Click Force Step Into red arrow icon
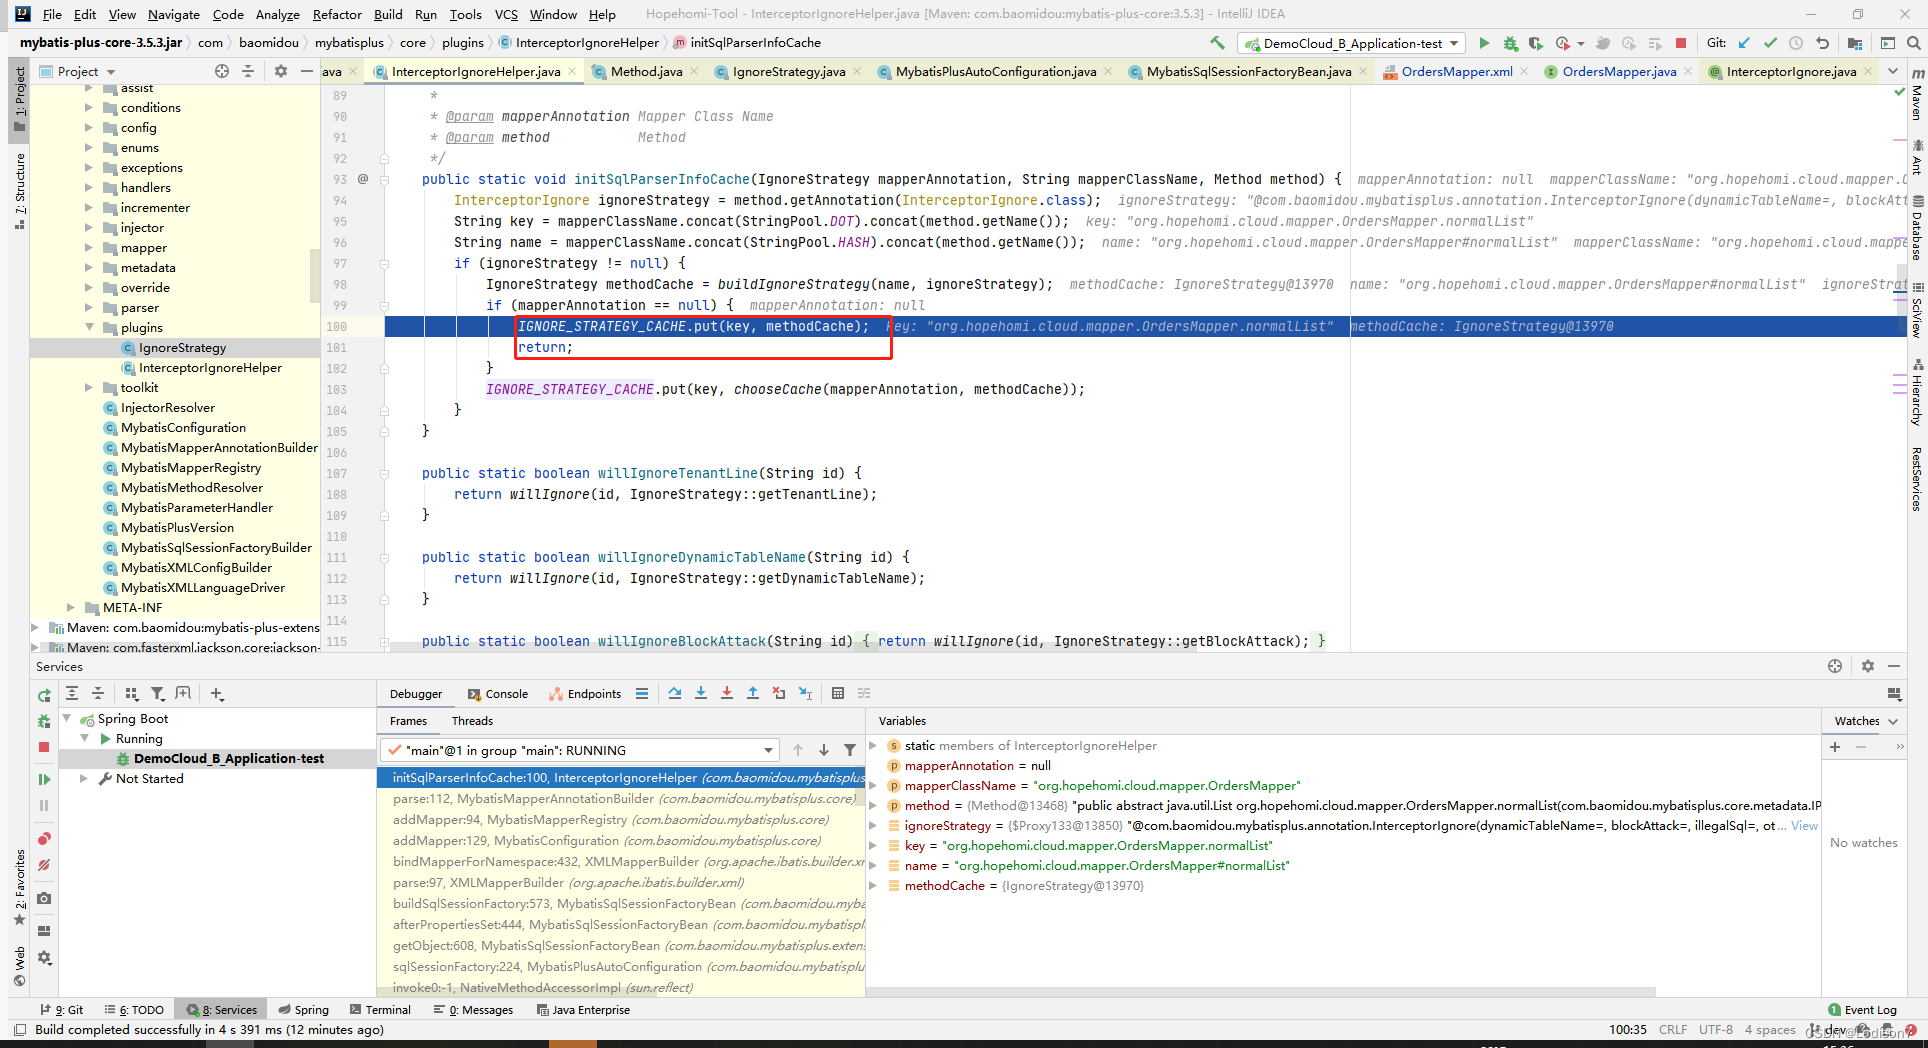The width and height of the screenshot is (1928, 1048). (x=727, y=693)
